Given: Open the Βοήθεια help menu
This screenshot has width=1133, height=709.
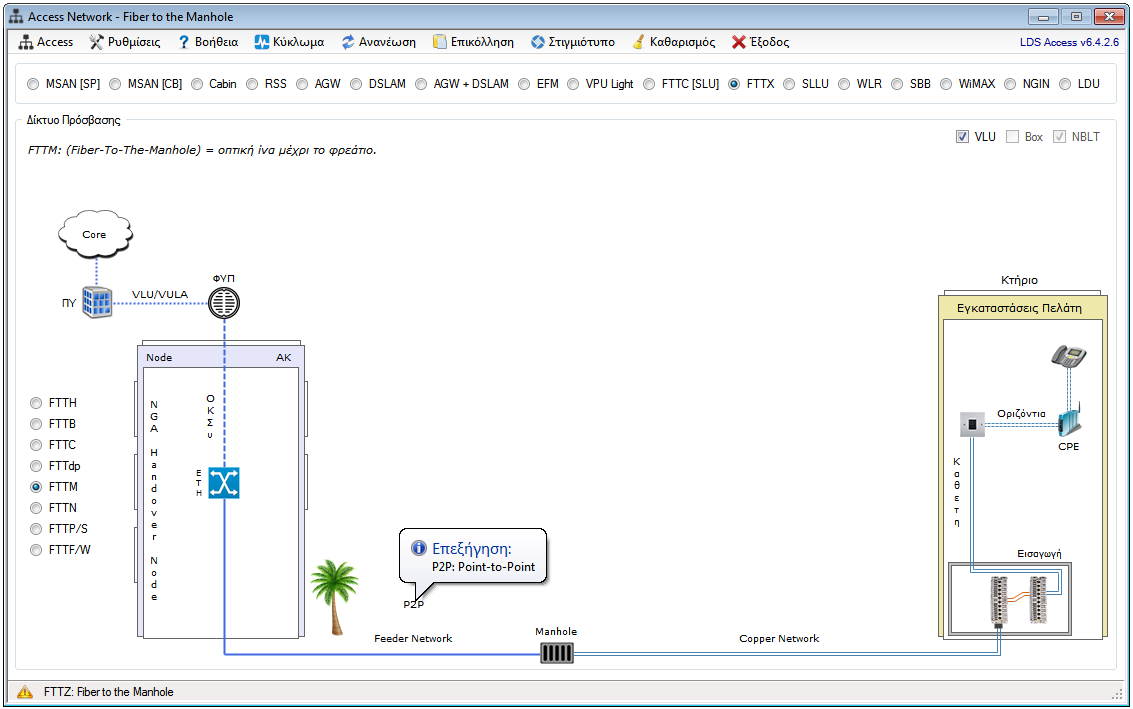Looking at the screenshot, I should pos(208,42).
